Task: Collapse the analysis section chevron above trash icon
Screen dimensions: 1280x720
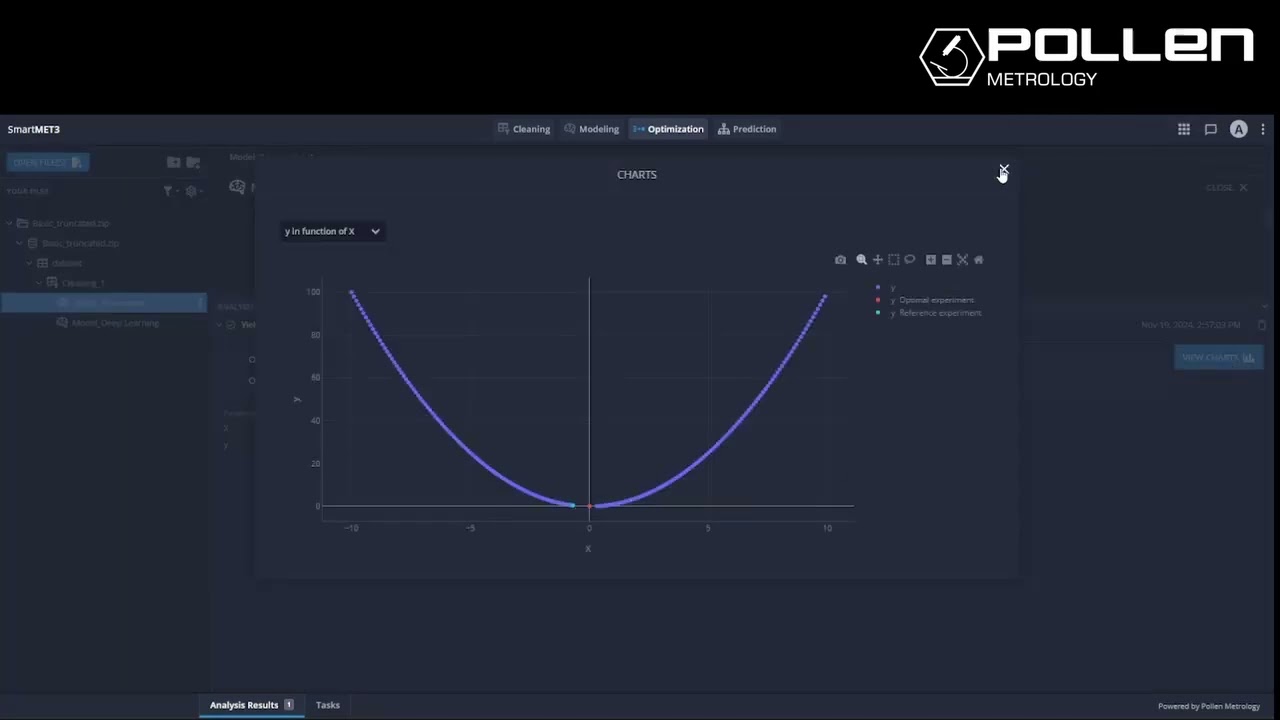Action: coord(1263,306)
